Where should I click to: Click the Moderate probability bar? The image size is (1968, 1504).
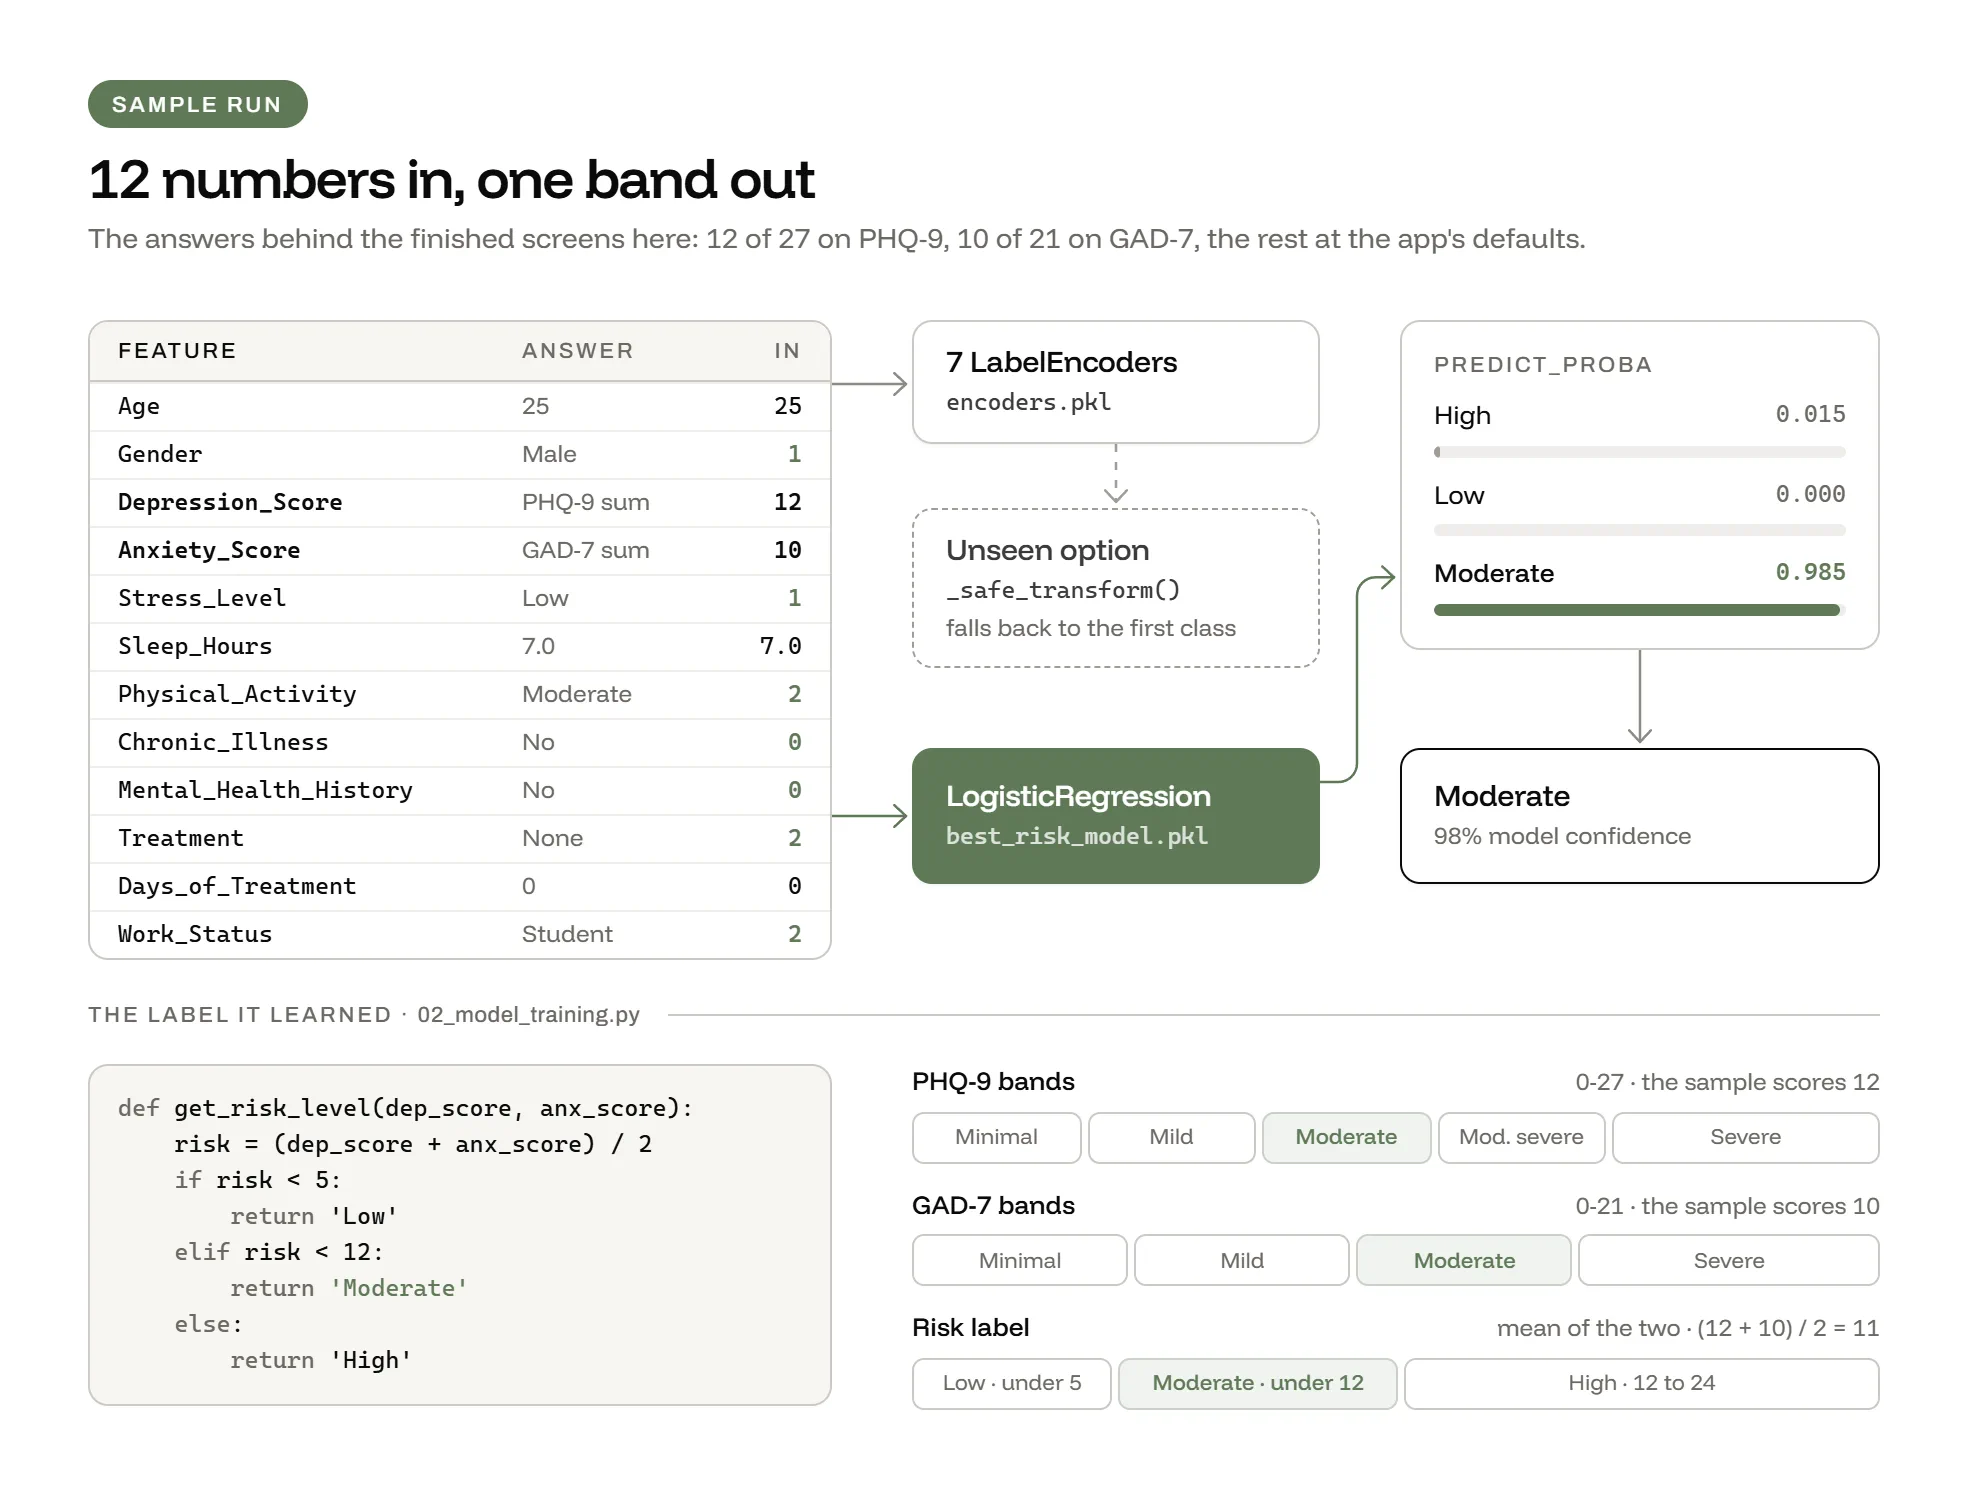coord(1639,610)
